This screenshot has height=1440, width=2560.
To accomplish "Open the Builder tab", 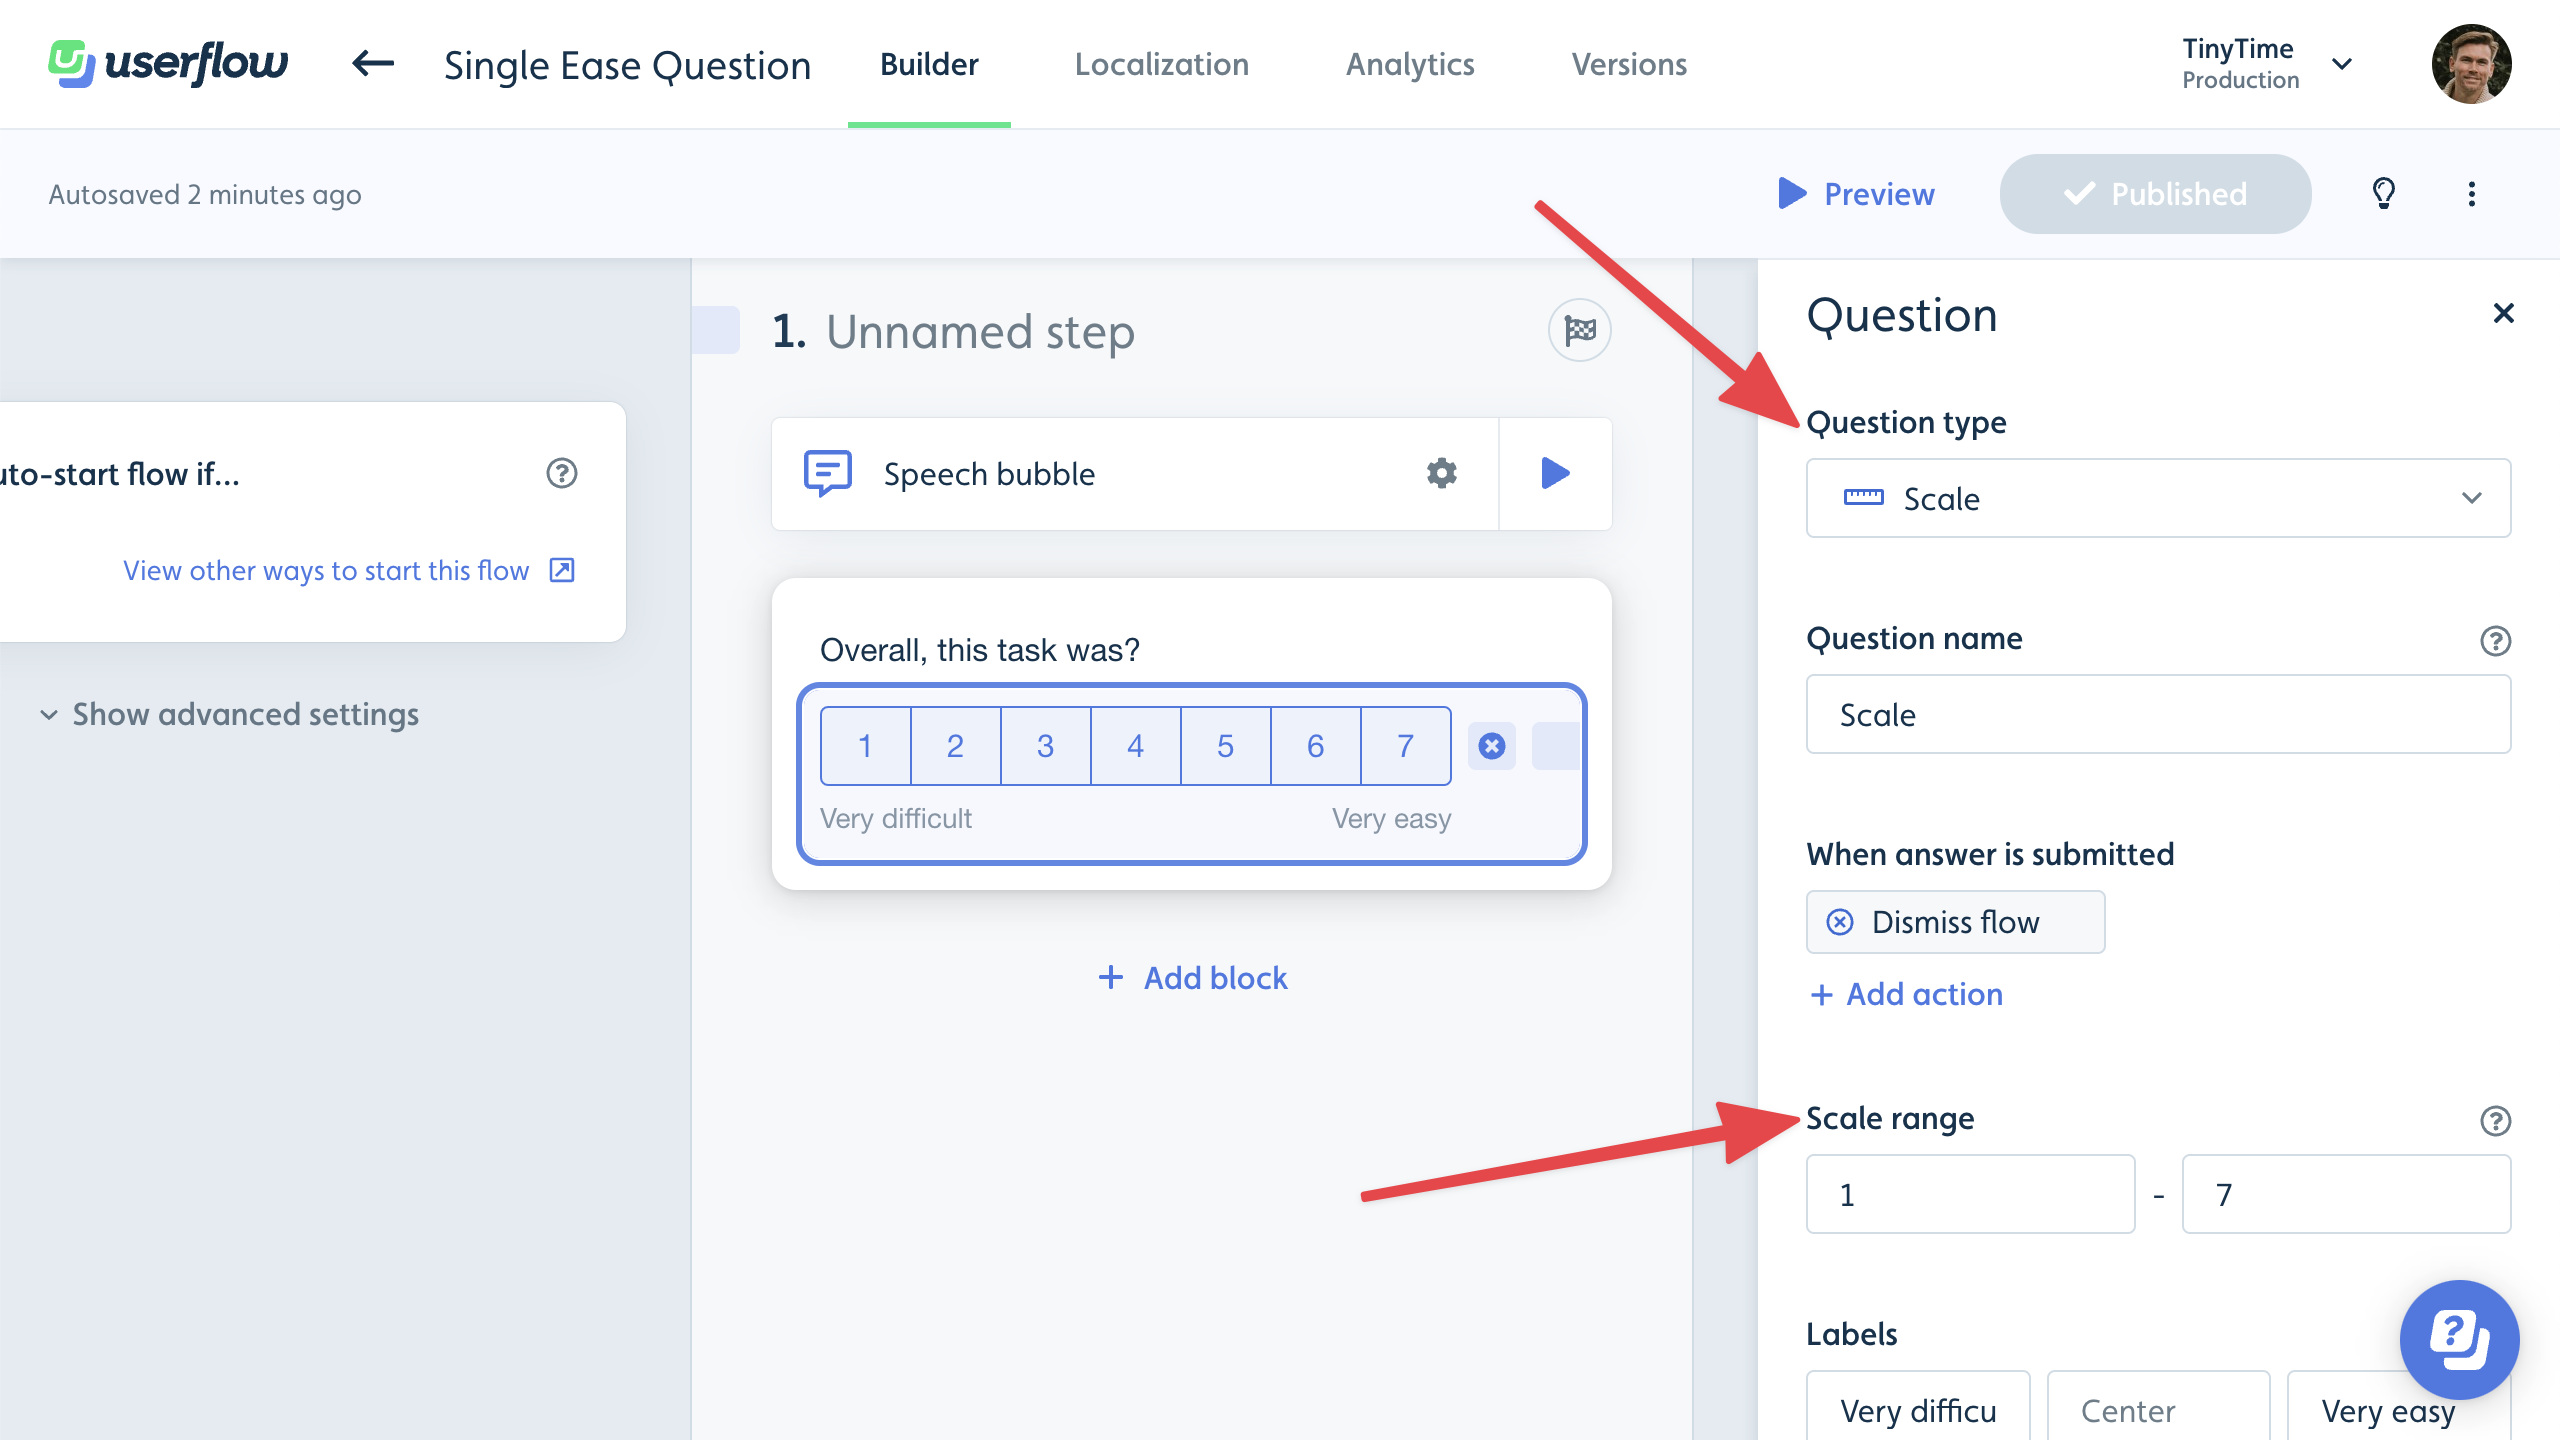I will pos(929,64).
